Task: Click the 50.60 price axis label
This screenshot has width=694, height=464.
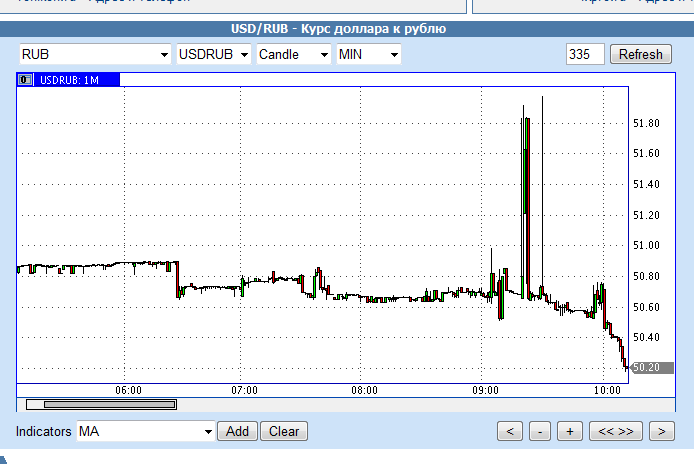Action: [646, 307]
